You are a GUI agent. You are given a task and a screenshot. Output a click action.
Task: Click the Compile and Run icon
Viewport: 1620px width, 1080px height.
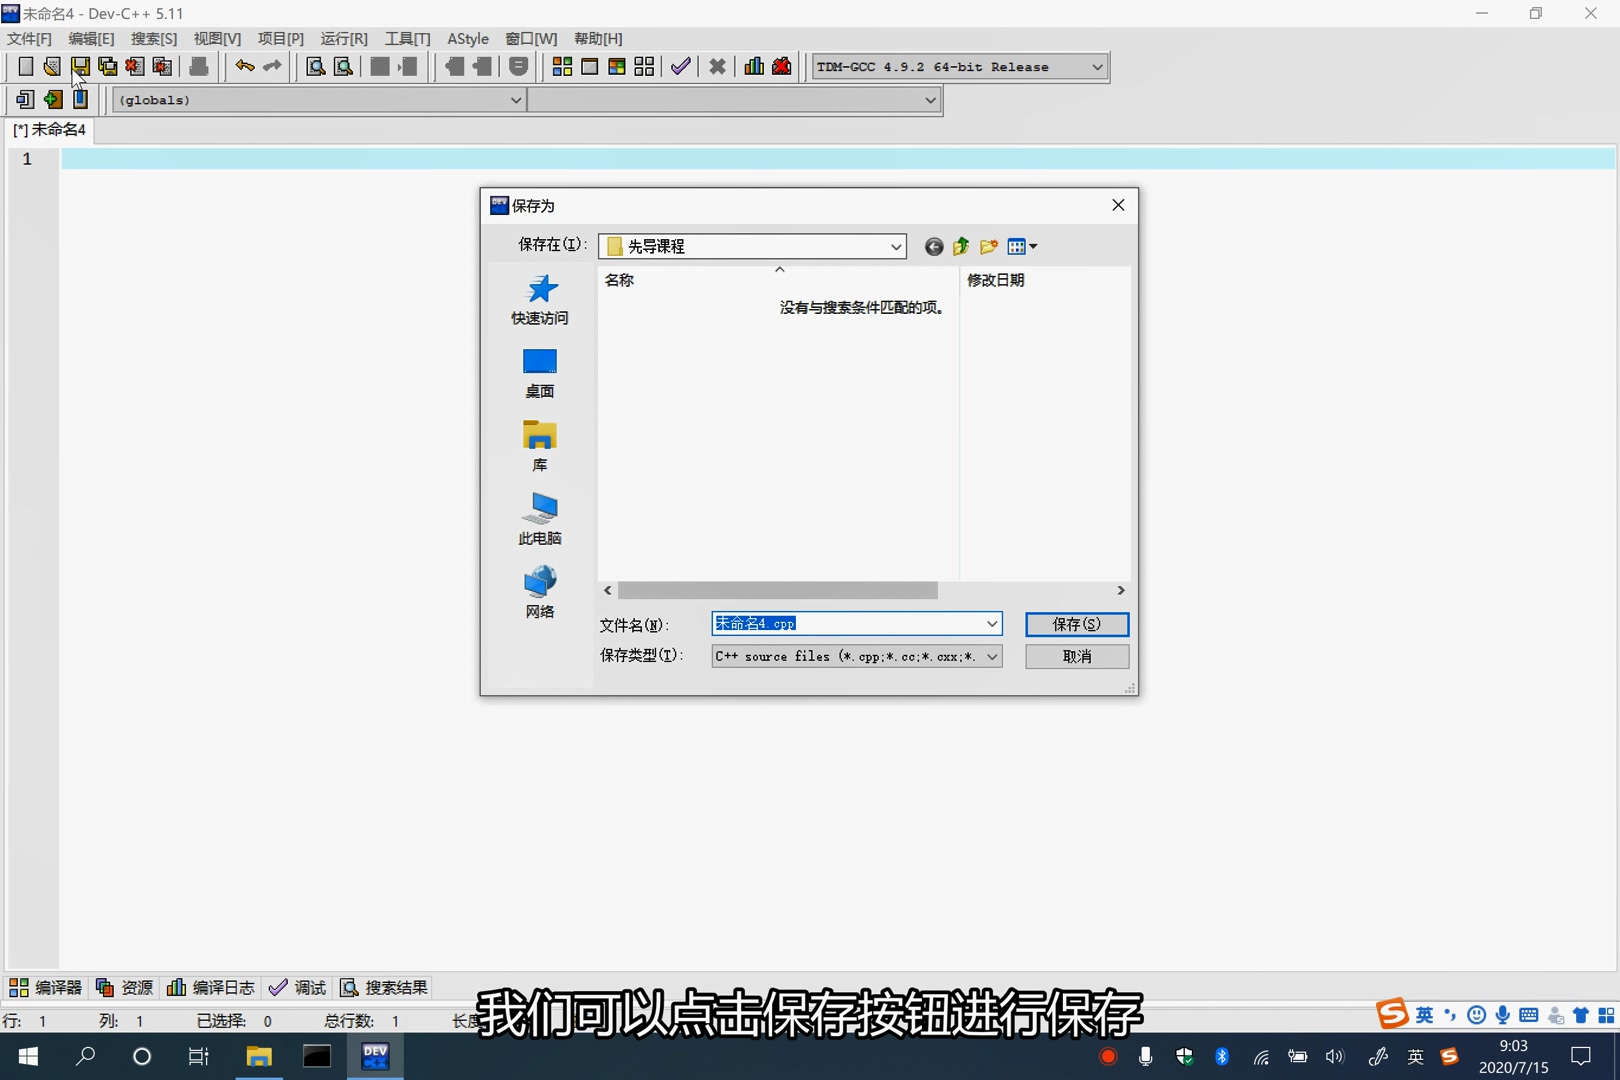pos(617,67)
